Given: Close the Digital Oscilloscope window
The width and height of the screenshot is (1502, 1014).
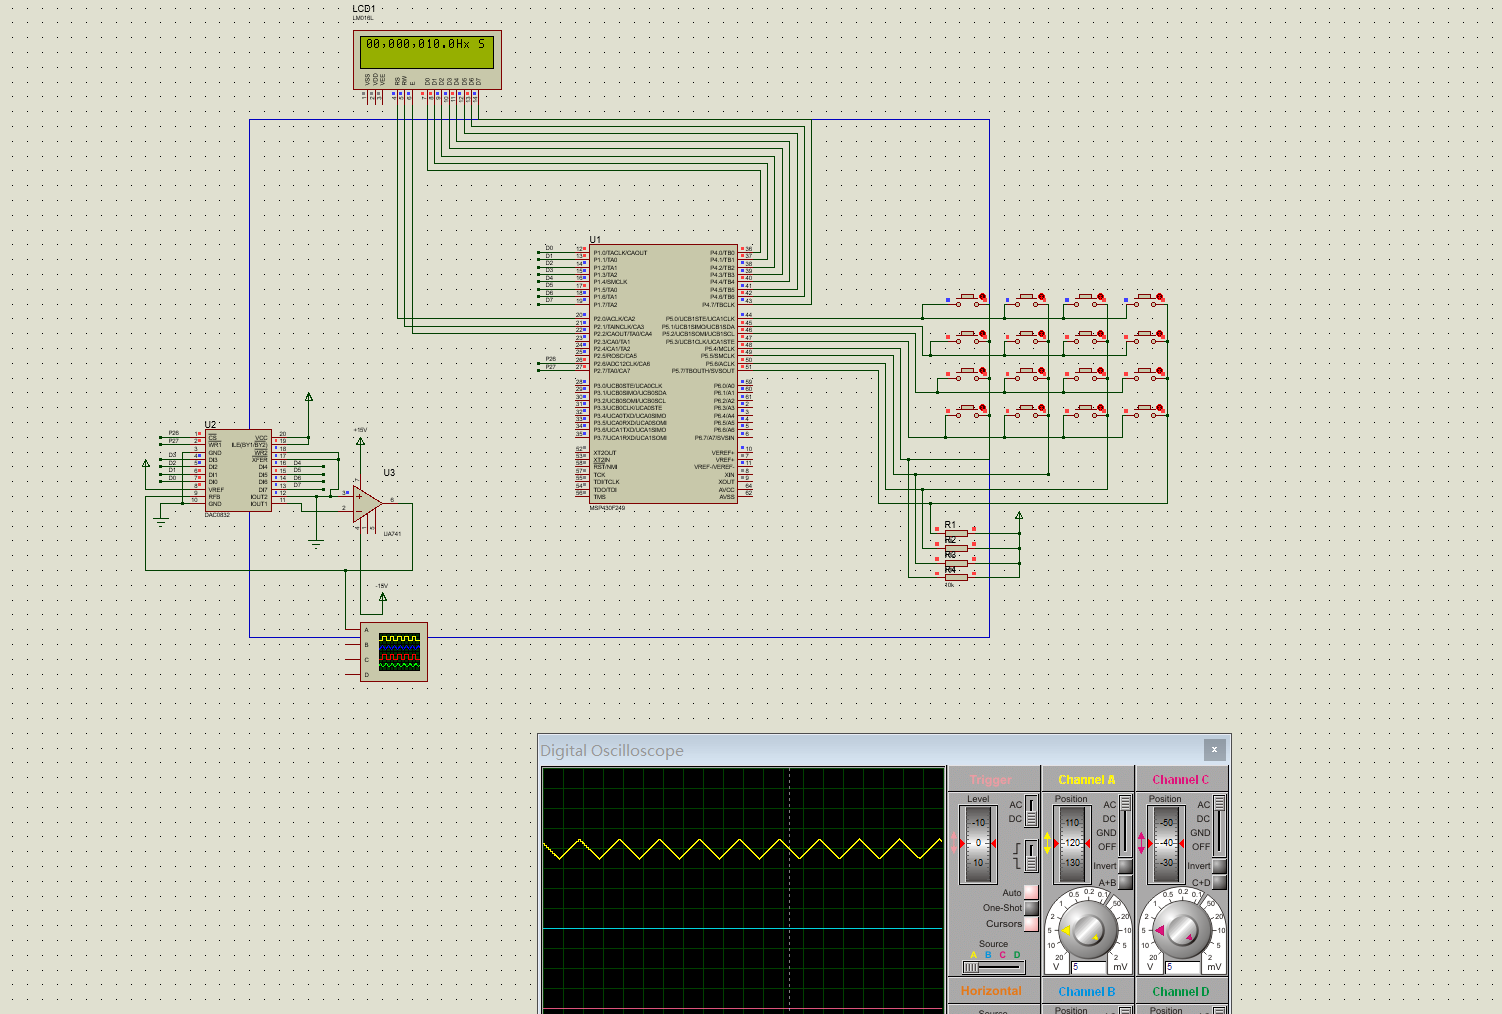Looking at the screenshot, I should coord(1214,749).
